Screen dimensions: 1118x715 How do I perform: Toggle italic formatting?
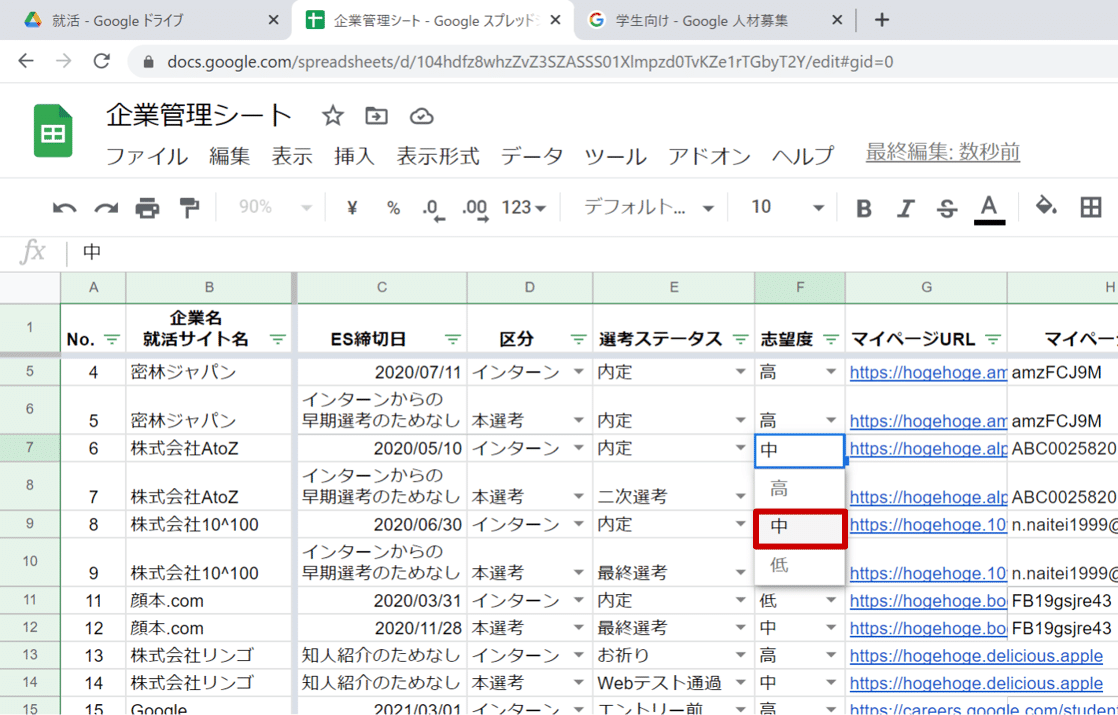click(906, 208)
